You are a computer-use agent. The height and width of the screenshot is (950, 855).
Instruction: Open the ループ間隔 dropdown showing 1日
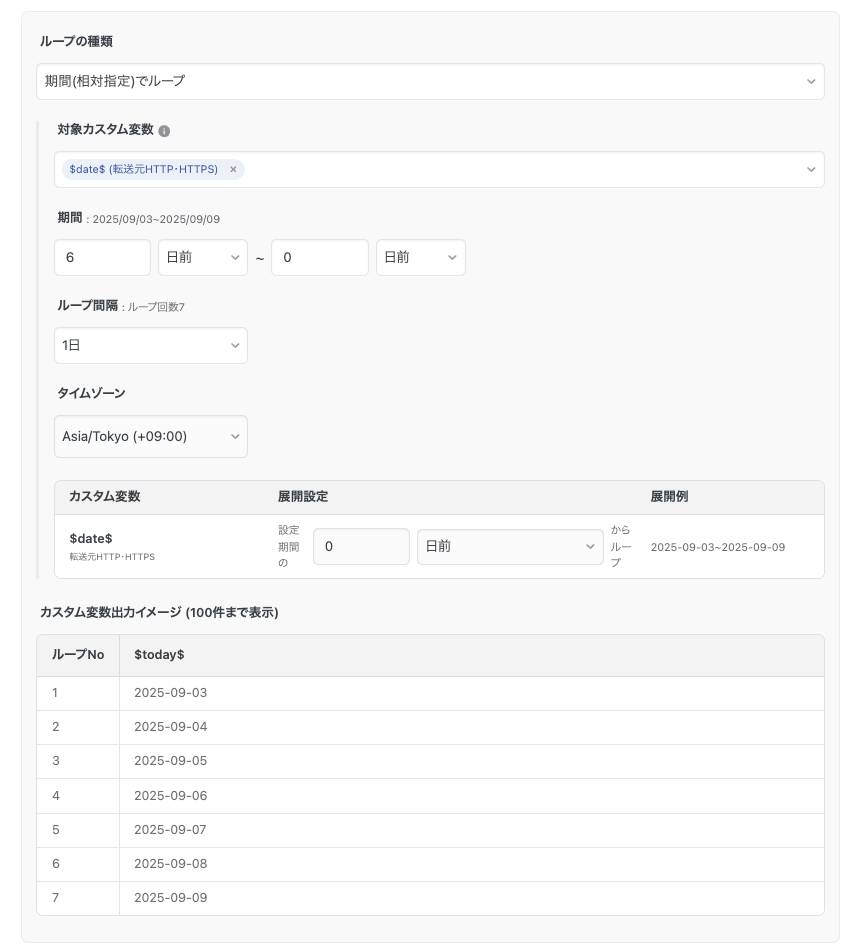click(x=150, y=345)
